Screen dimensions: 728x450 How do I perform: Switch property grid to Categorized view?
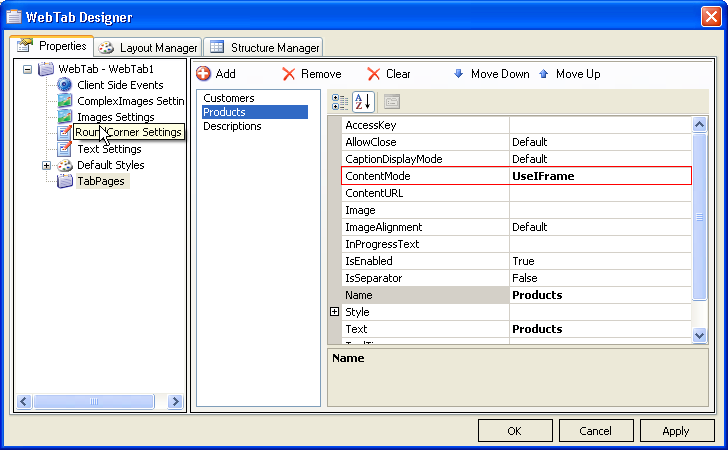pos(340,101)
